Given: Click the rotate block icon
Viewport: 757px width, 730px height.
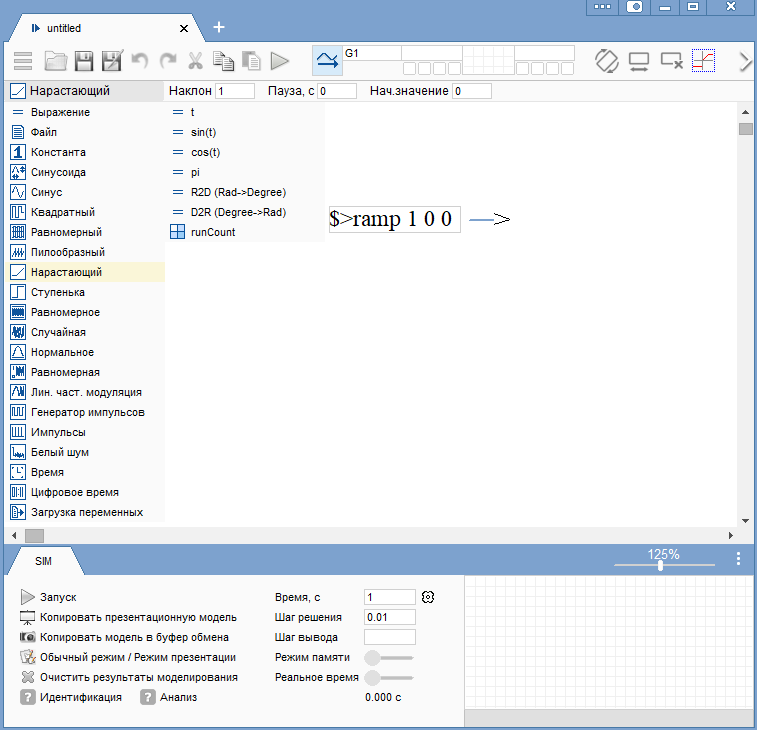Looking at the screenshot, I should pyautogui.click(x=606, y=61).
